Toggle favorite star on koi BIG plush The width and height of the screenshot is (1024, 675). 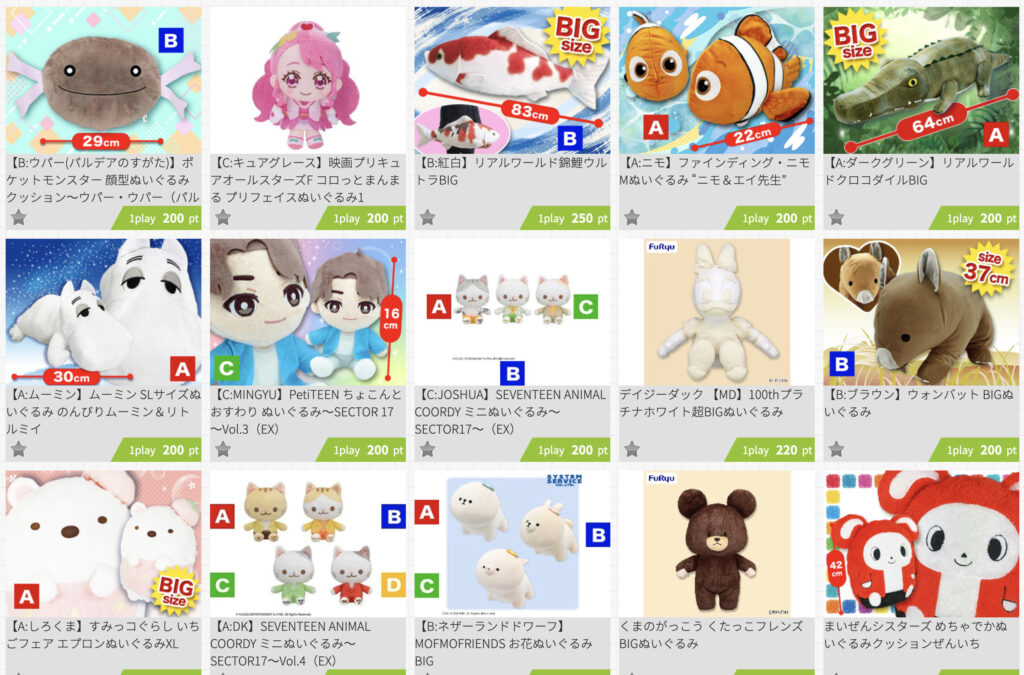point(427,217)
